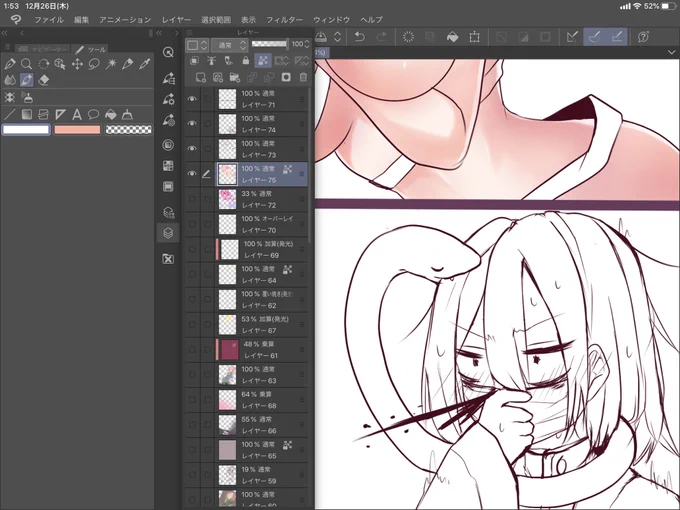The height and width of the screenshot is (510, 680).
Task: Open the tool palette hamburger menu
Action: point(7,47)
